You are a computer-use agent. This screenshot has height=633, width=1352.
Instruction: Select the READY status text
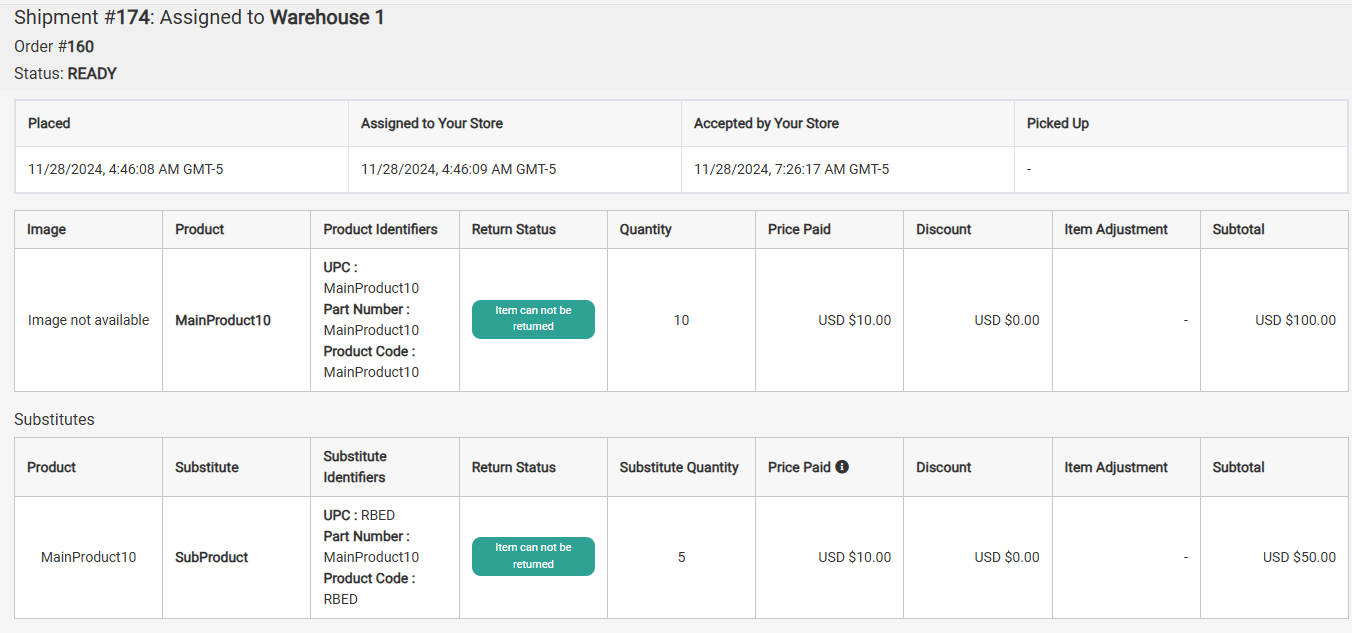point(92,73)
